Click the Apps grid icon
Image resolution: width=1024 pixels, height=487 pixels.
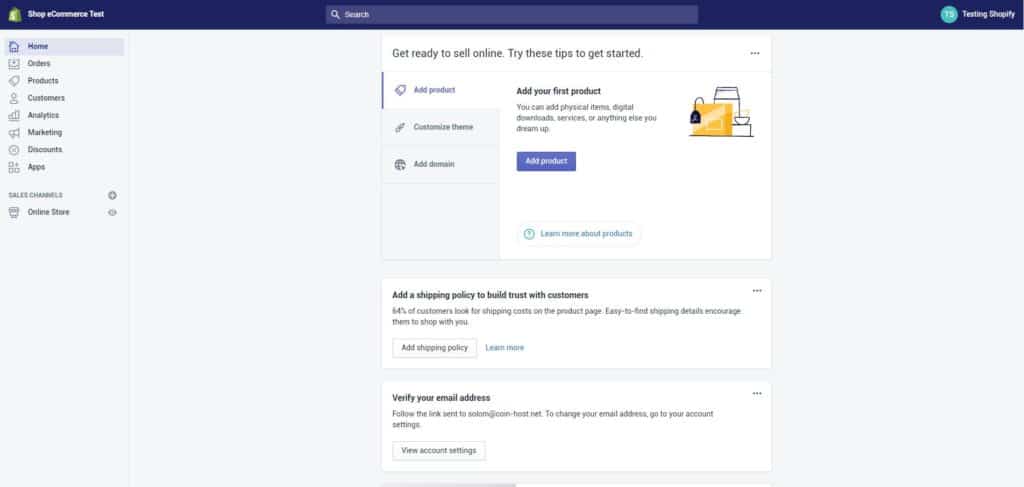coord(14,167)
